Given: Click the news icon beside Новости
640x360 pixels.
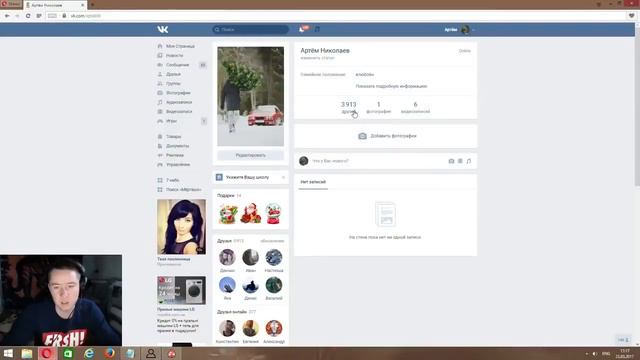Looking at the screenshot, I should [x=160, y=56].
